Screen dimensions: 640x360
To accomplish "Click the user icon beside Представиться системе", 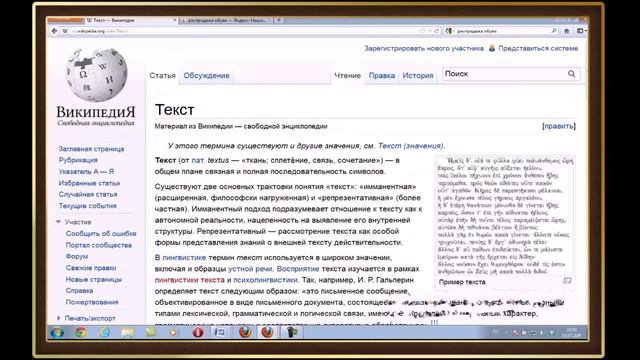I will (x=492, y=48).
